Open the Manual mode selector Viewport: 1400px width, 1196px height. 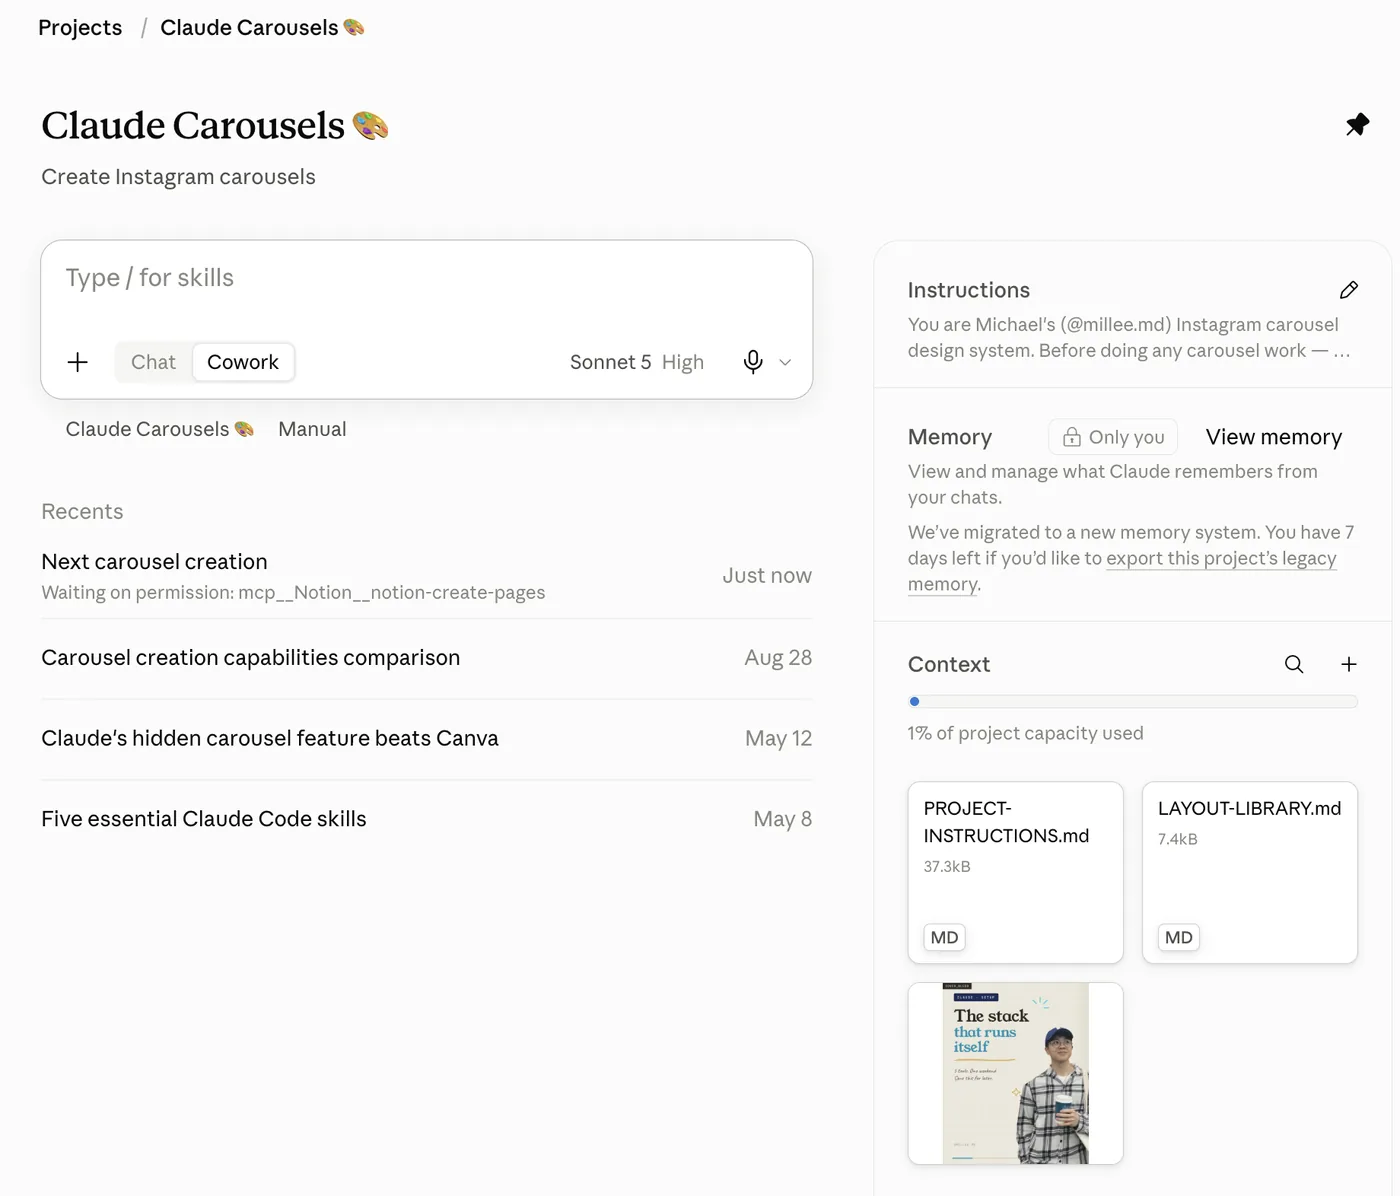coord(312,429)
